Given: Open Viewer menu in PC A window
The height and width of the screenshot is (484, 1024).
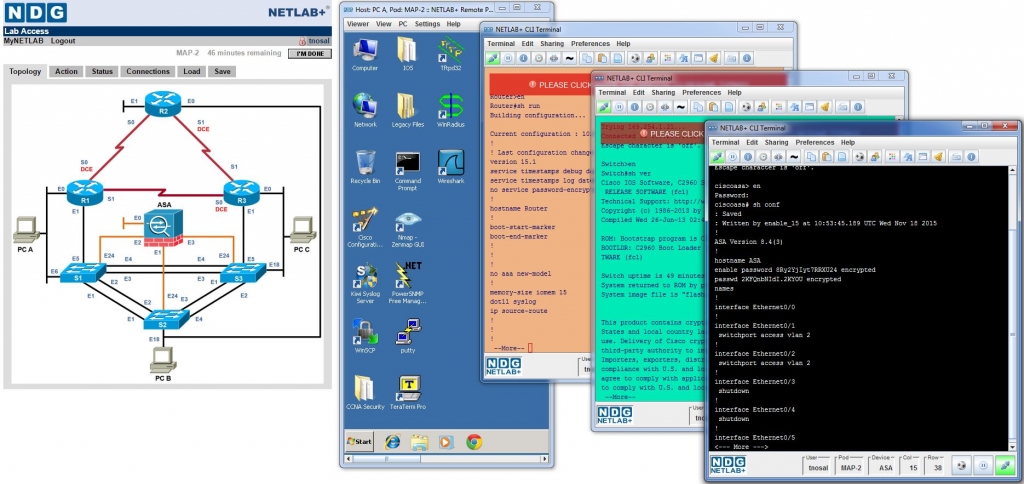Looking at the screenshot, I should click(x=358, y=24).
